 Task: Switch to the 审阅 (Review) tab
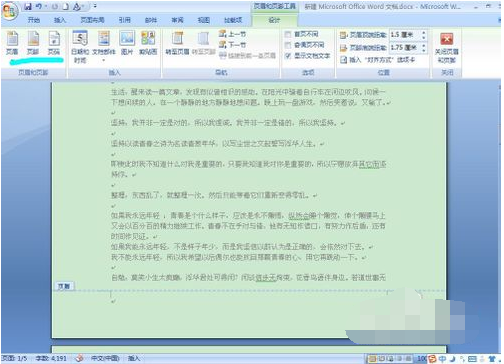[x=177, y=20]
